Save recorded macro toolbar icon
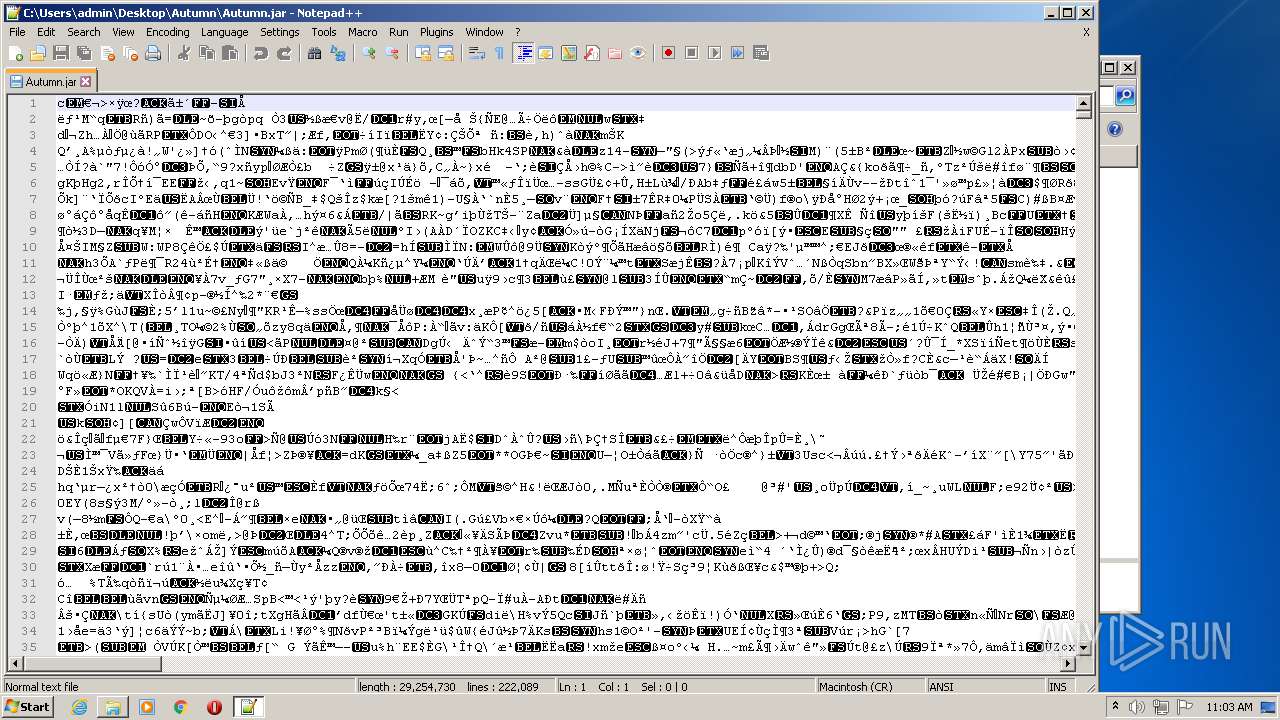This screenshot has height=720, width=1280. [760, 53]
